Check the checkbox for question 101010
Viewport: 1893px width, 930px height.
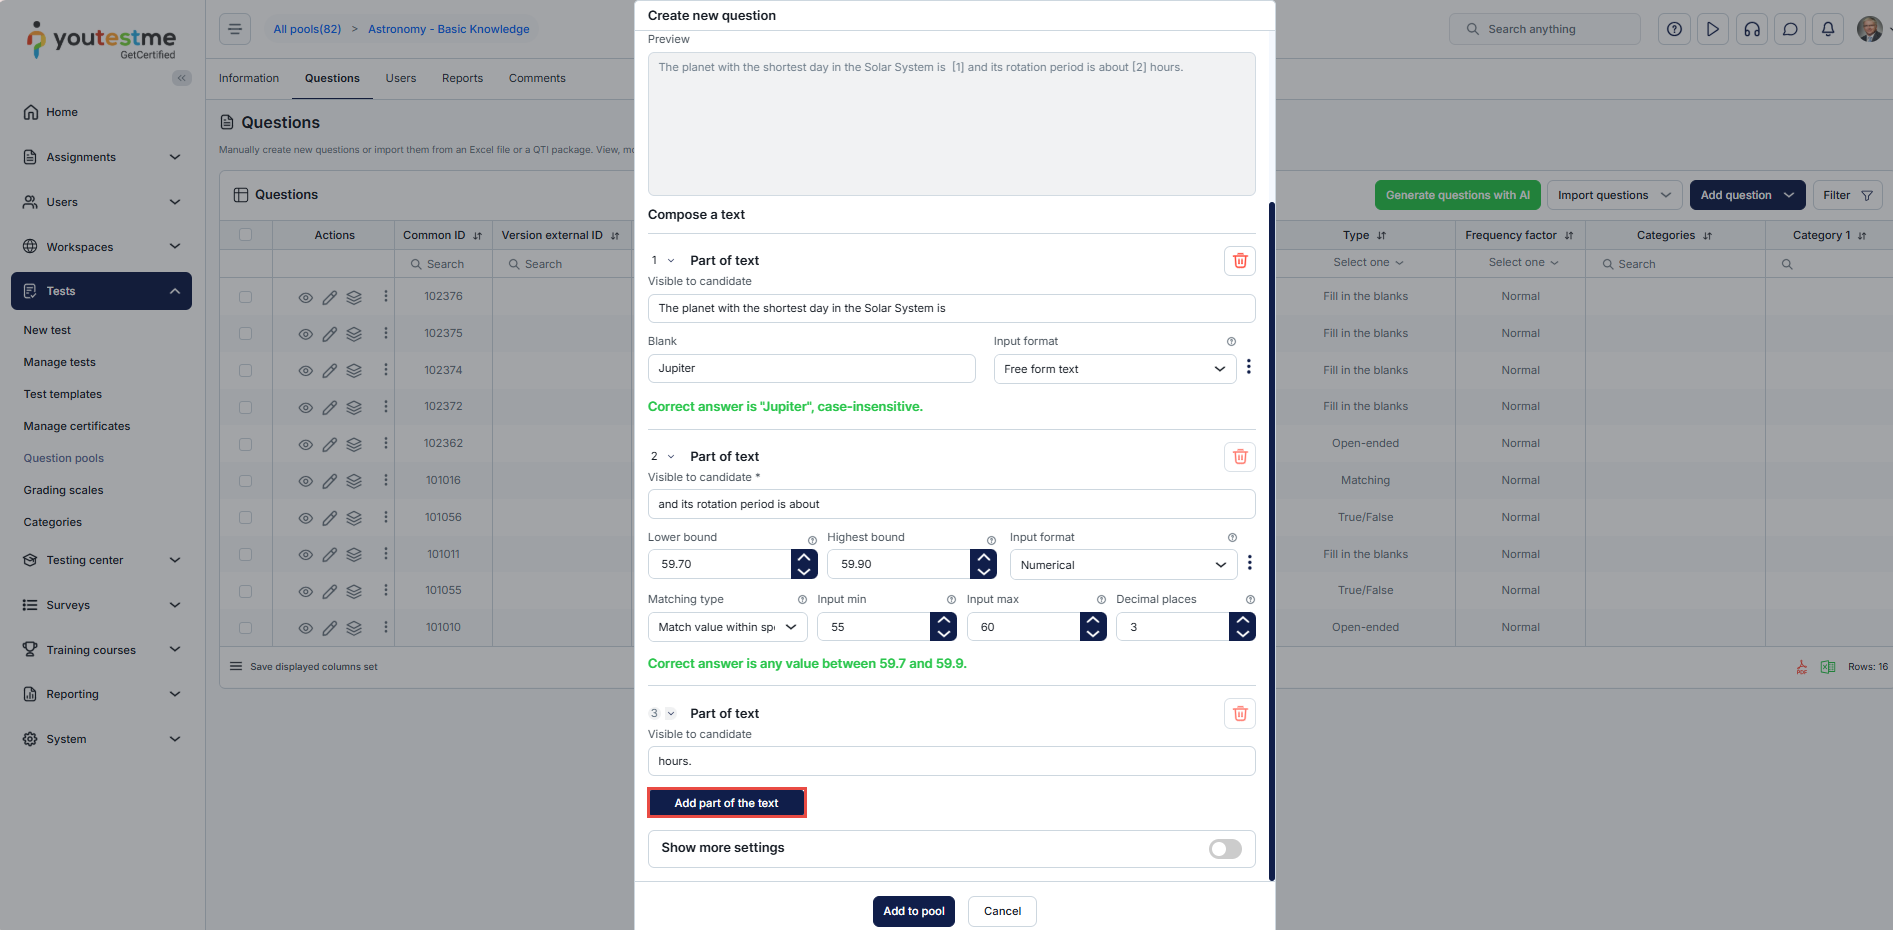pyautogui.click(x=246, y=628)
